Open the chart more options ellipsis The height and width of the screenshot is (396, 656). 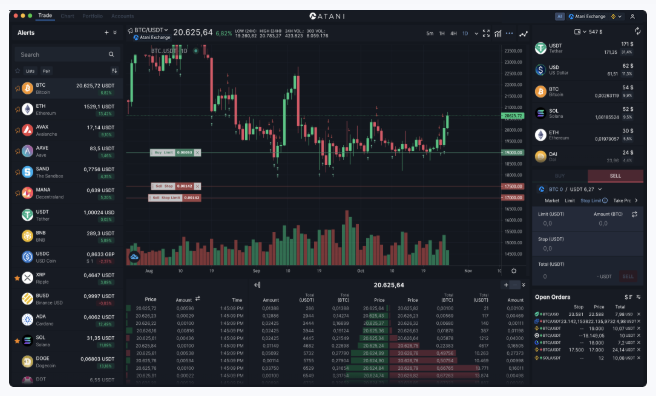[509, 33]
